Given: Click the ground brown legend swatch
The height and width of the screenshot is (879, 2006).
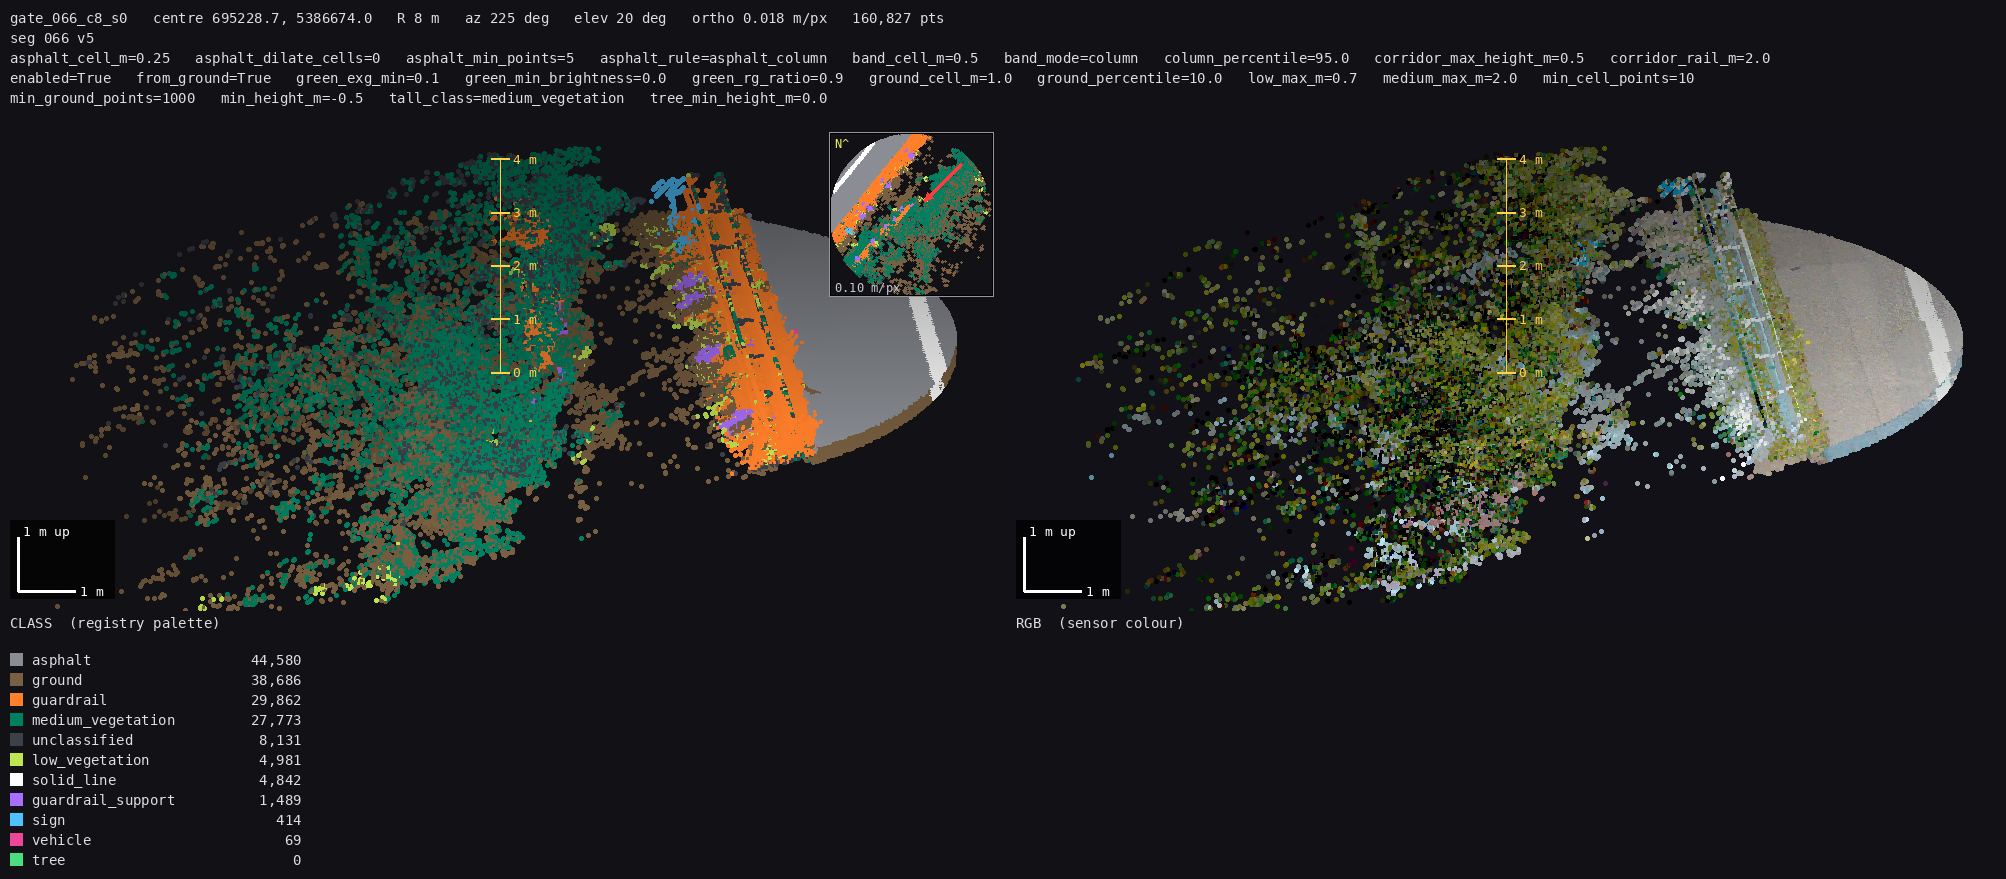Looking at the screenshot, I should pos(16,680).
